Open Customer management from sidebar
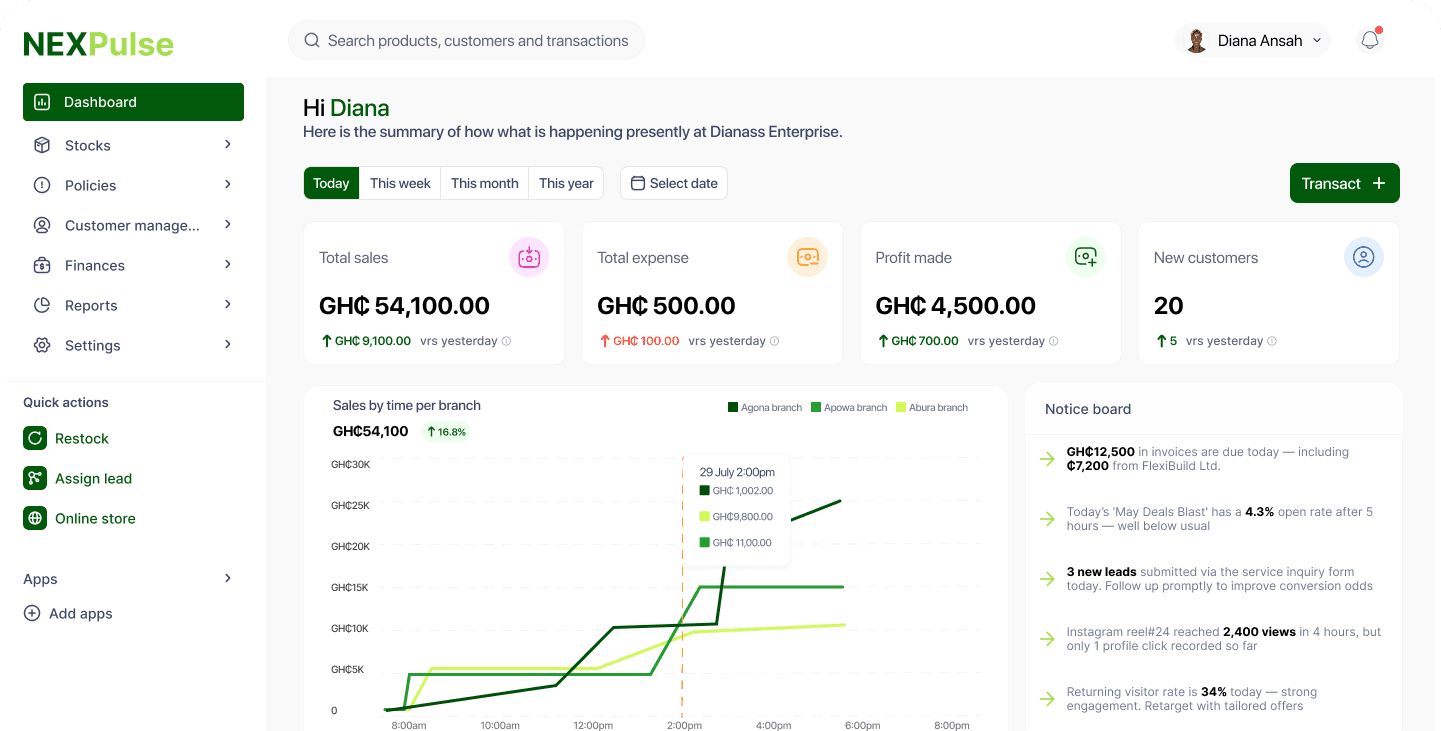The image size is (1441, 731). click(x=42, y=225)
